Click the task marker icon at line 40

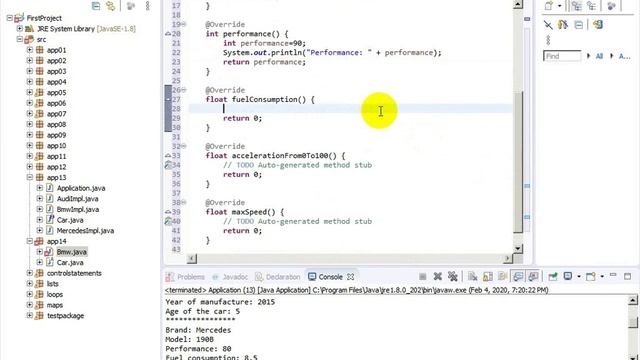(x=168, y=221)
